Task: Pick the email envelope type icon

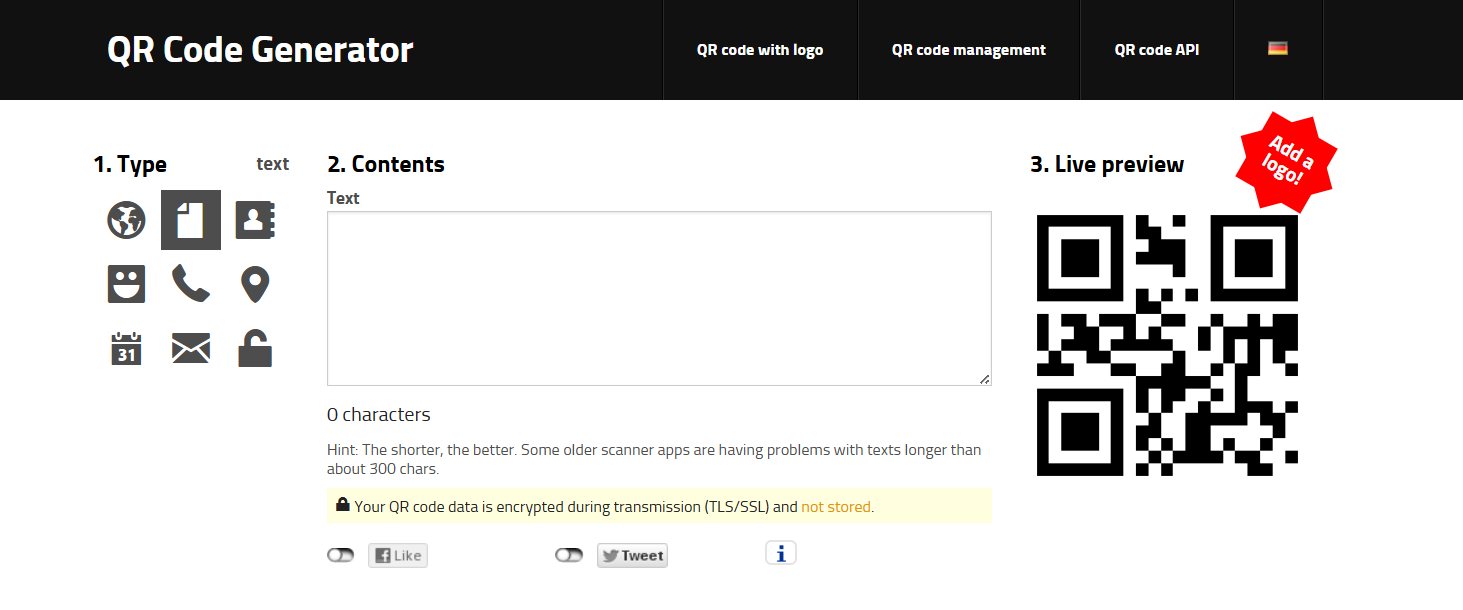Action: pos(191,348)
